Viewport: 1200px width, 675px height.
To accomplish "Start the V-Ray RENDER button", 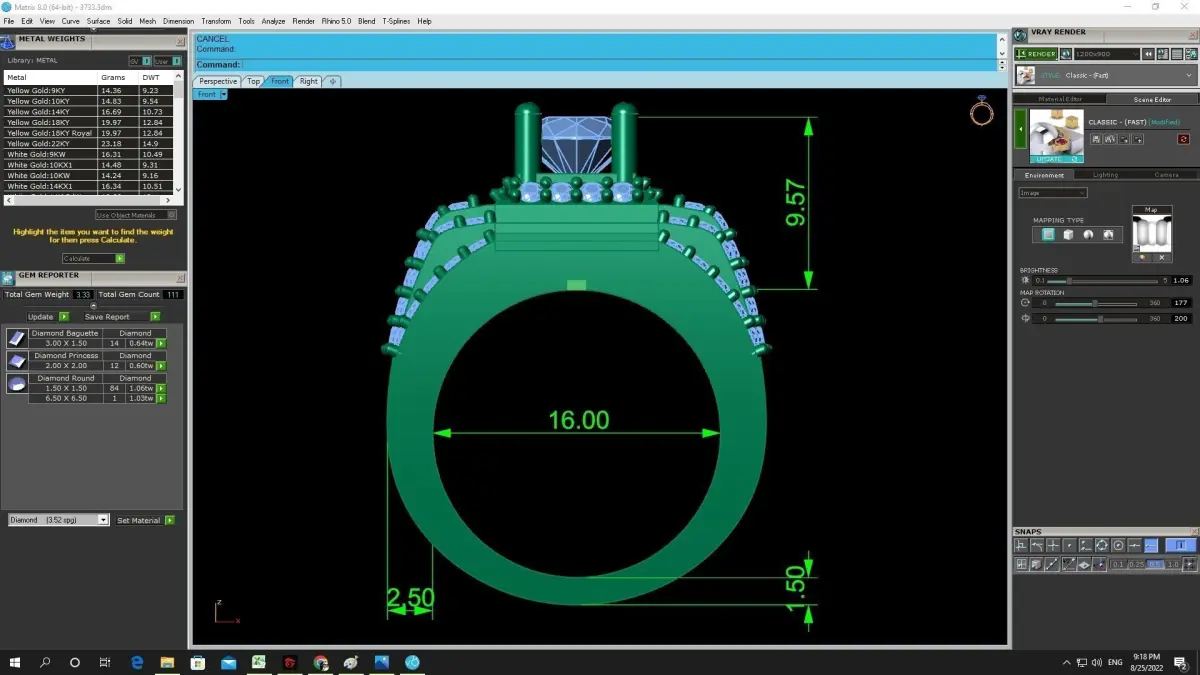I will (1036, 54).
